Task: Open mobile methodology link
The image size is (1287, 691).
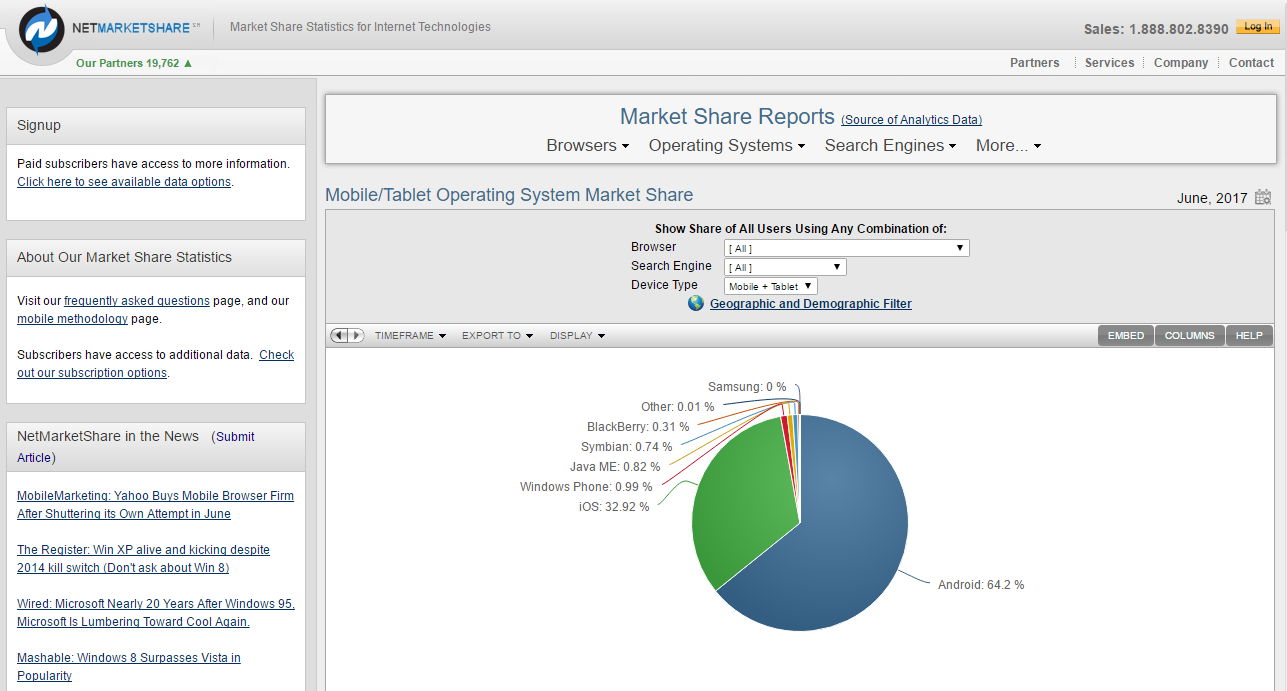Action: click(x=72, y=319)
